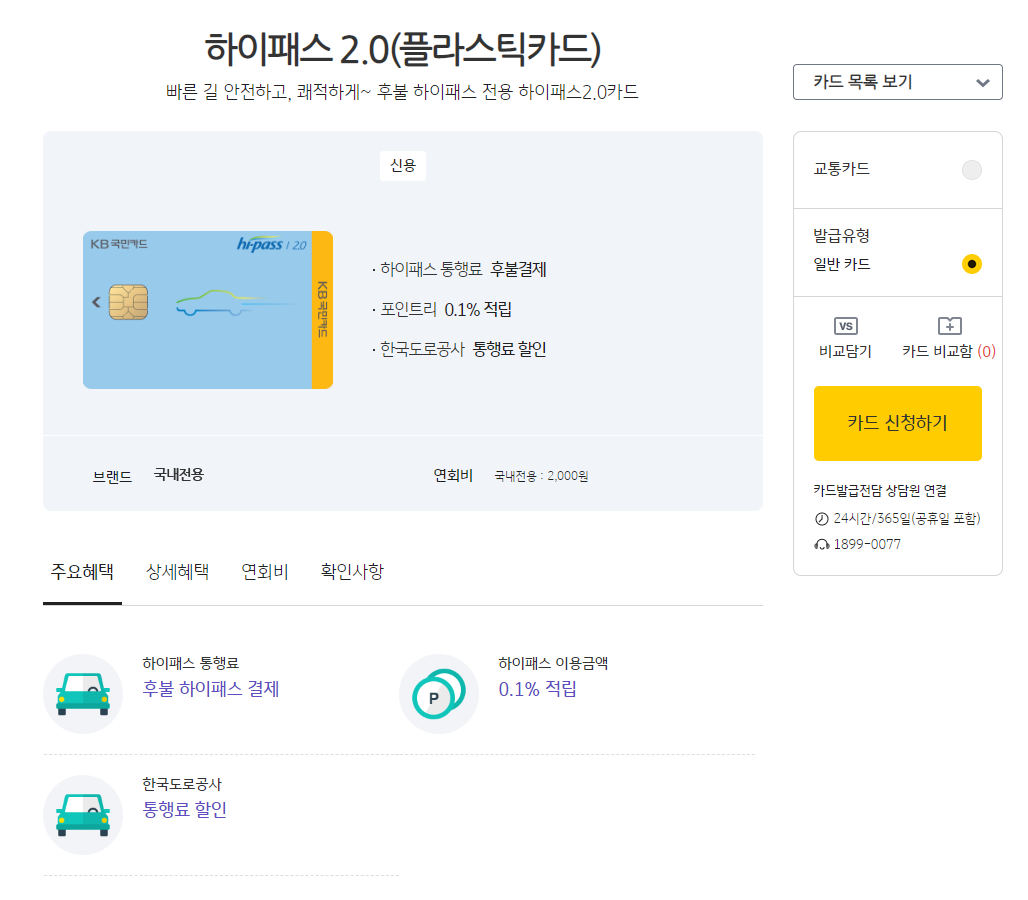The width and height of the screenshot is (1028, 900).
Task: Click the hi-pass card image thumbnail
Action: pyautogui.click(x=208, y=310)
